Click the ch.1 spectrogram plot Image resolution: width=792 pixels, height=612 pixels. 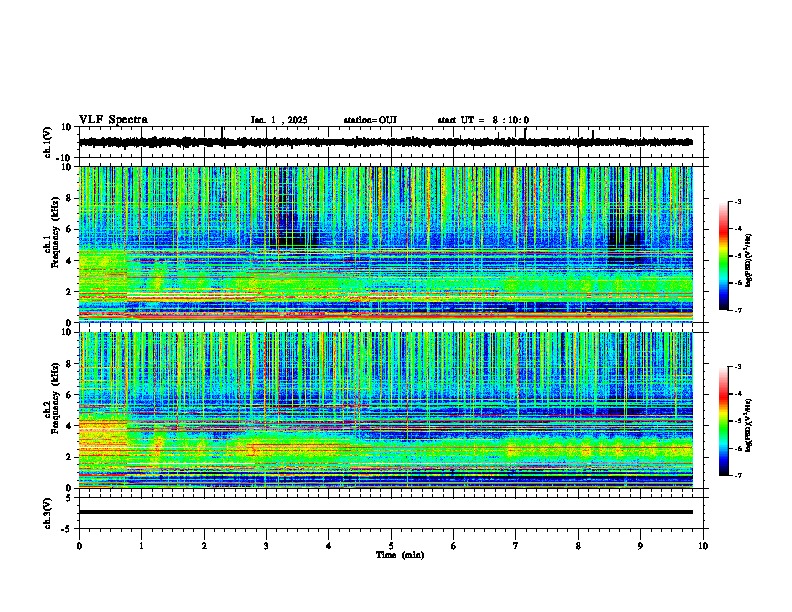click(386, 244)
